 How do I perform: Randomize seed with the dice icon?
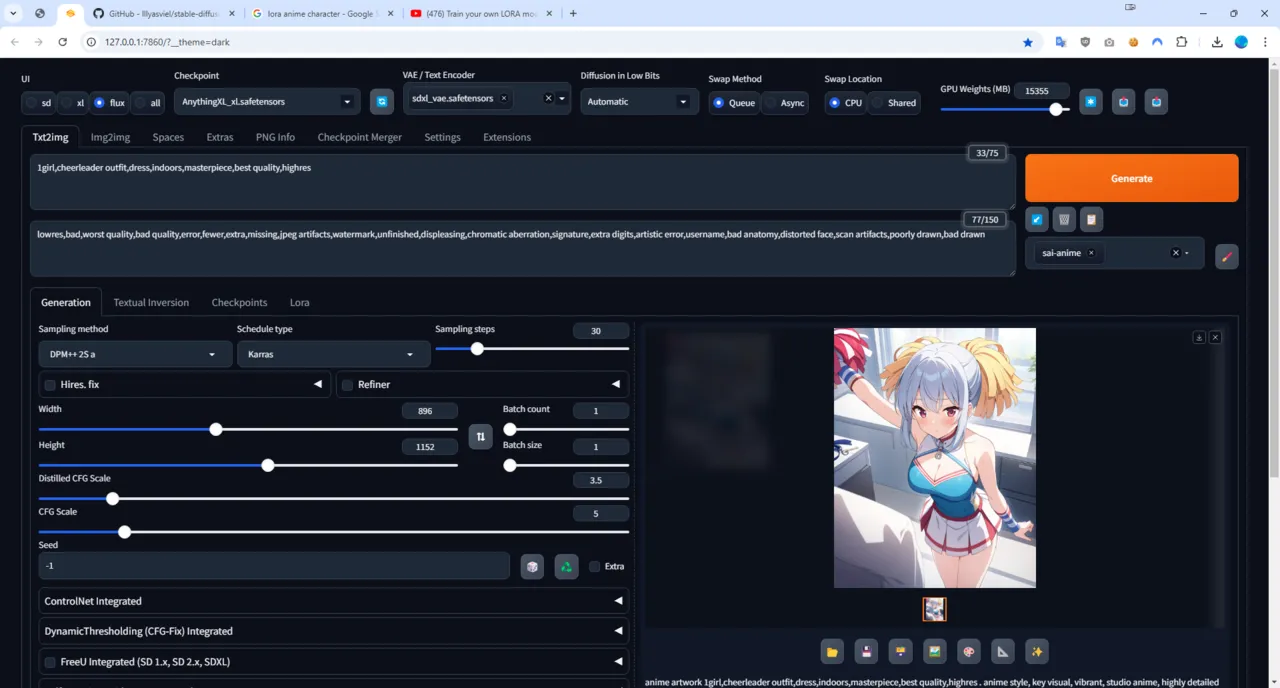532,566
